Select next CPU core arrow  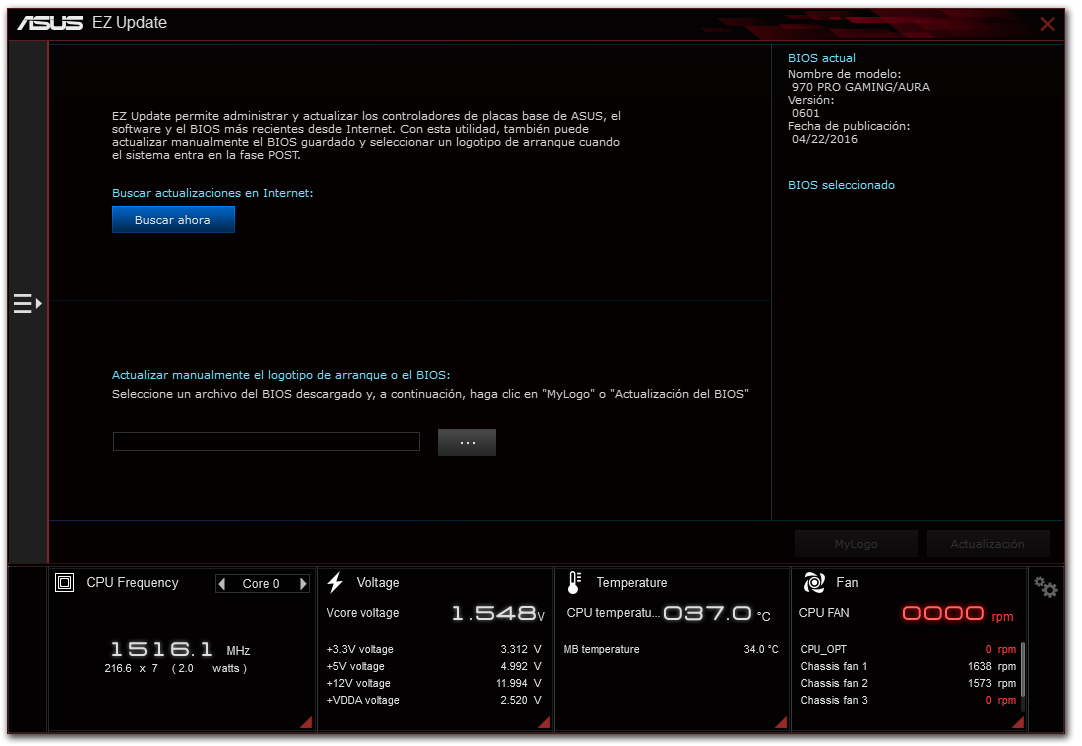pyautogui.click(x=302, y=584)
